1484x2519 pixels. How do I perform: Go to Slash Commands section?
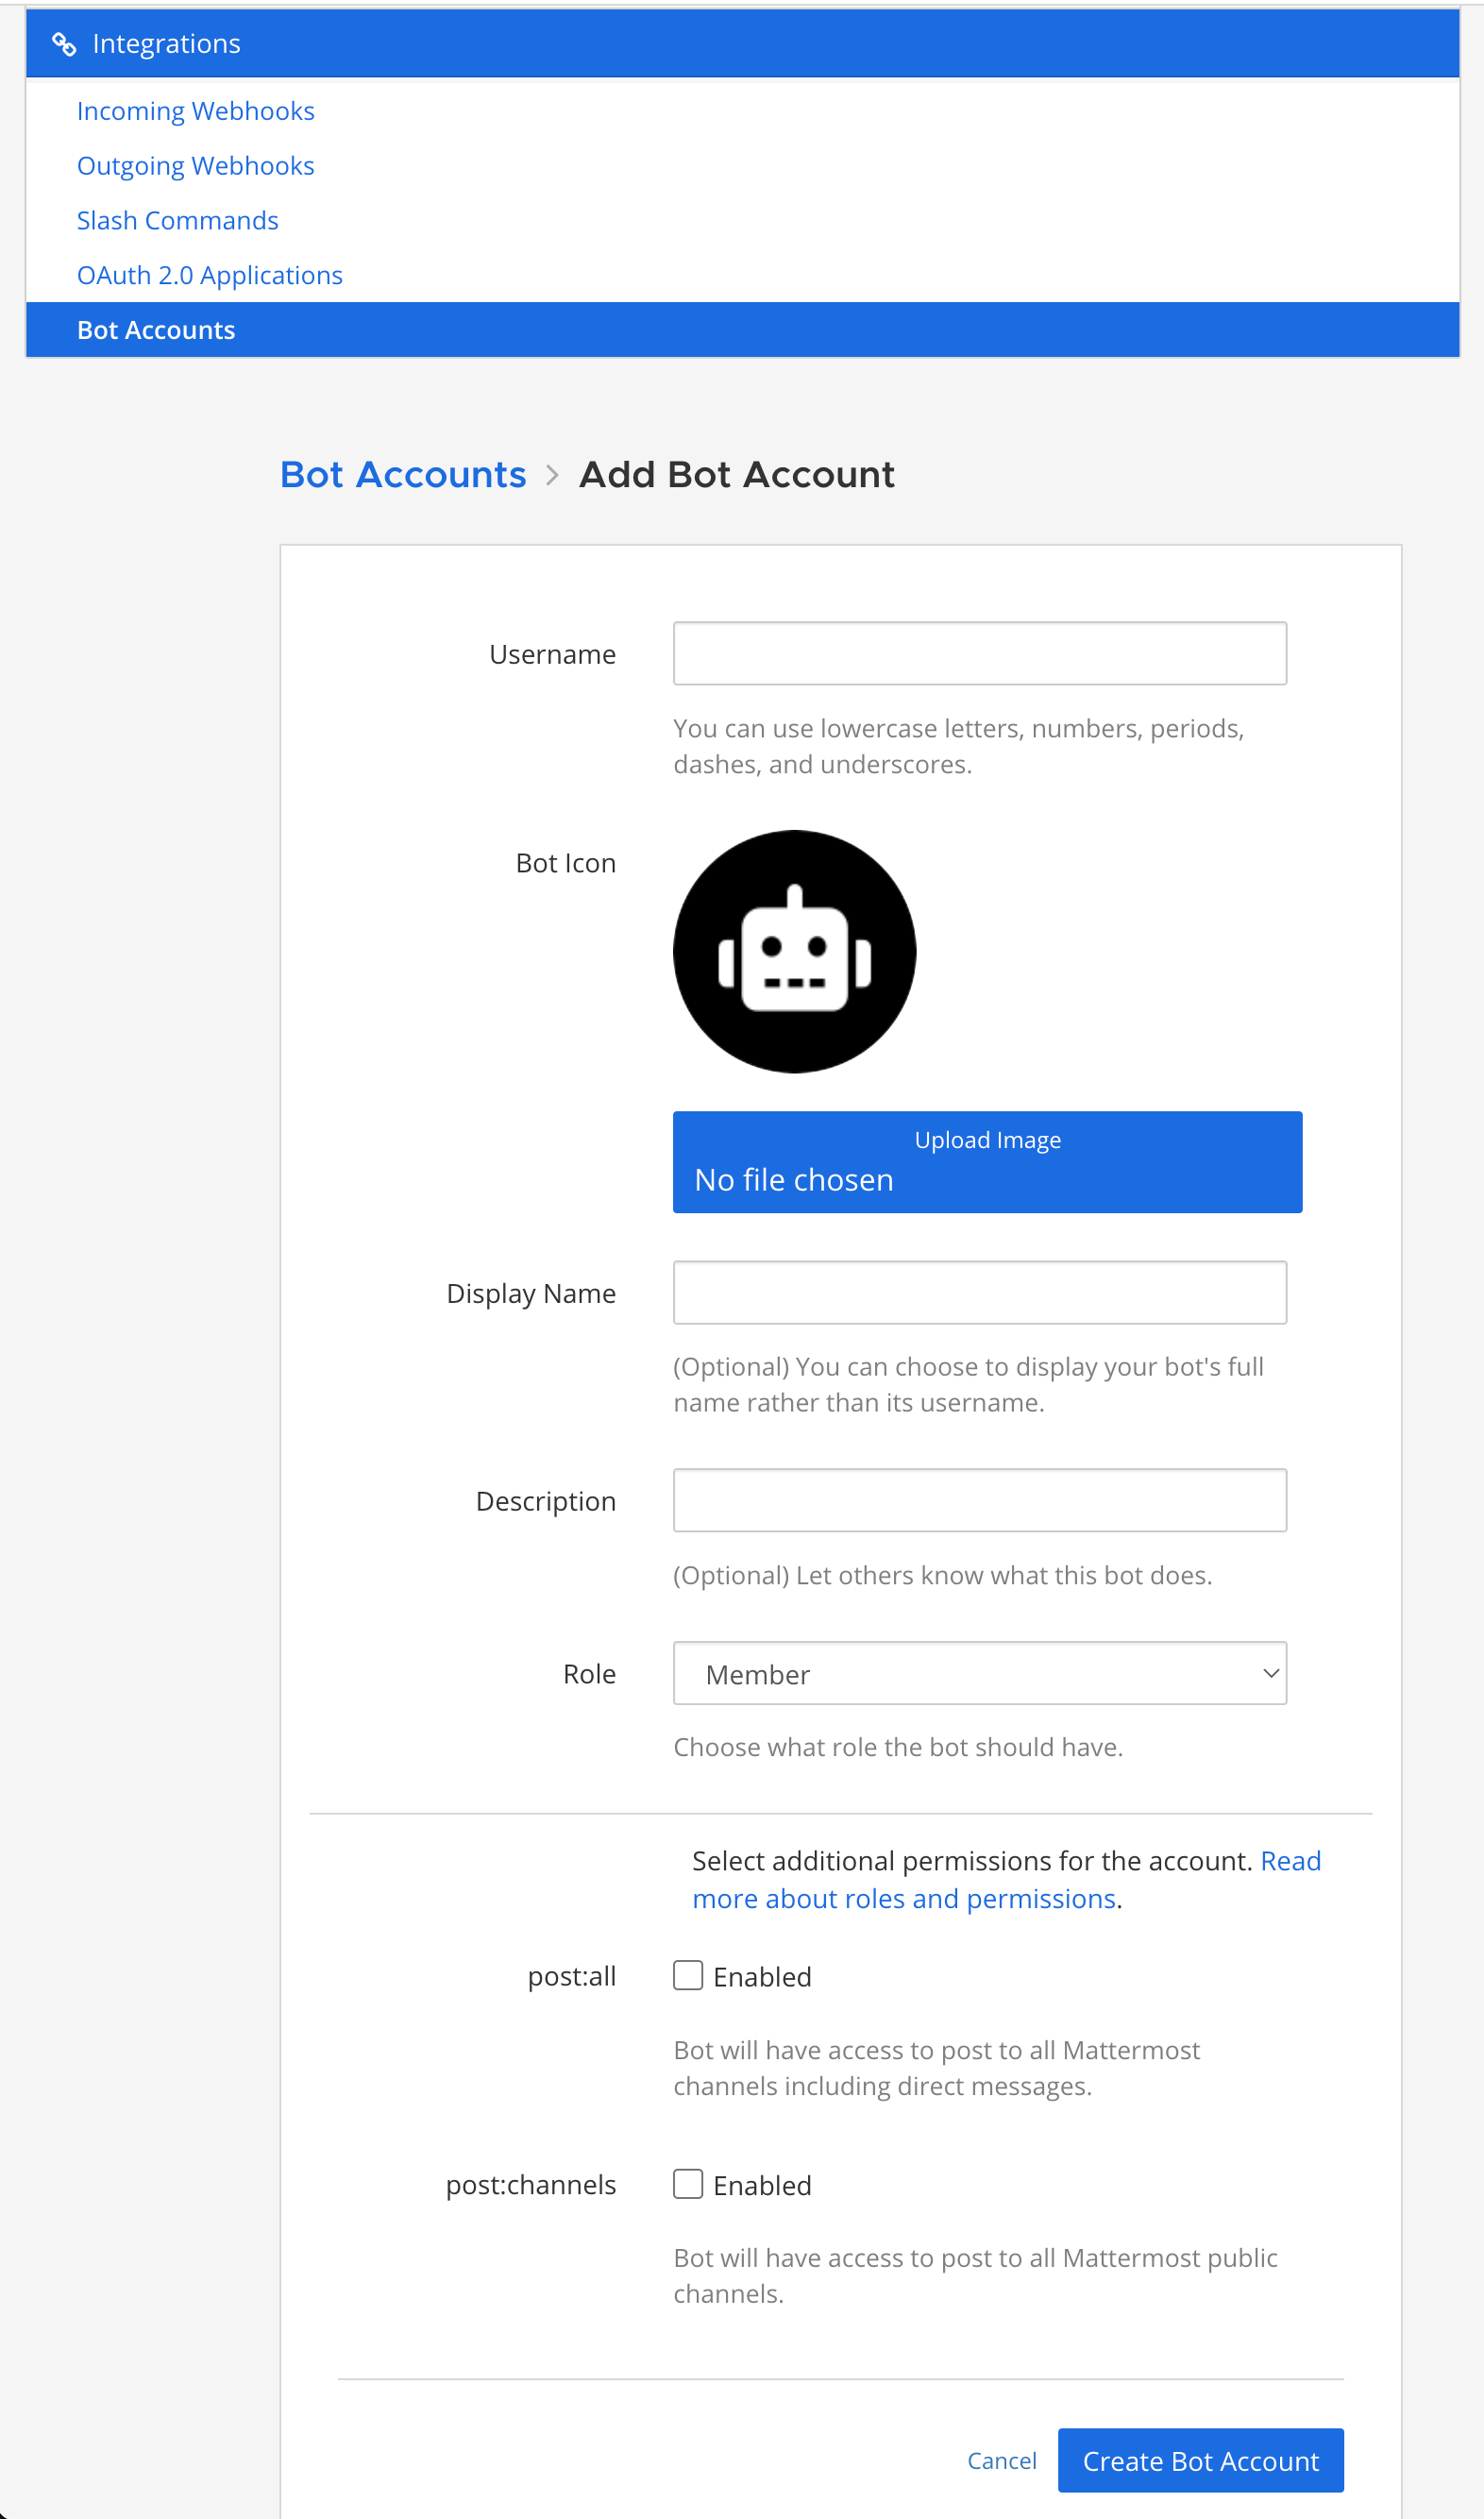click(178, 221)
